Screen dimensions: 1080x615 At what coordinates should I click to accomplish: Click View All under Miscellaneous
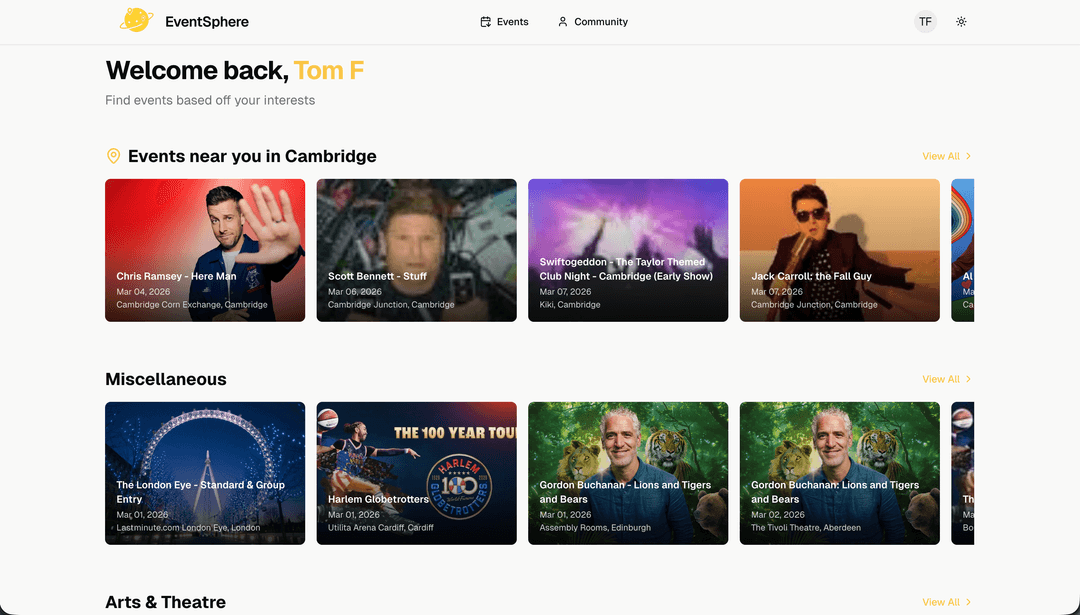click(938, 379)
